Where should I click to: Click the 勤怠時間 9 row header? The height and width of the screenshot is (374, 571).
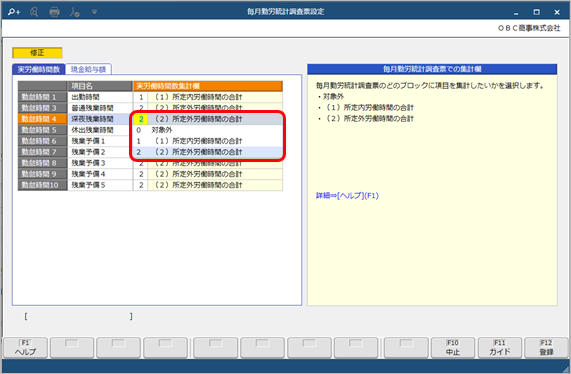(42, 174)
